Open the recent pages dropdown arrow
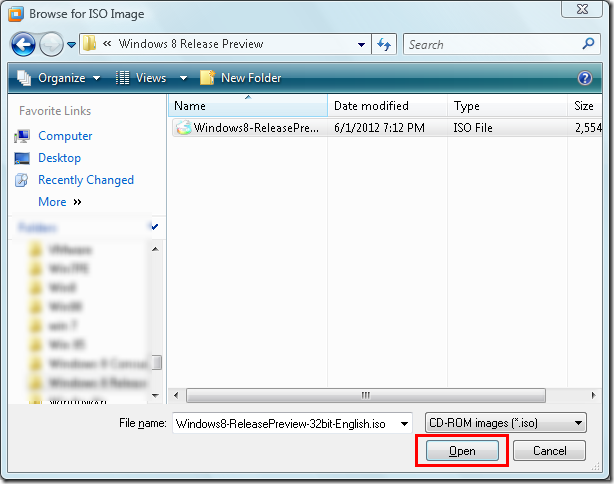Image resolution: width=614 pixels, height=484 pixels. coord(71,45)
